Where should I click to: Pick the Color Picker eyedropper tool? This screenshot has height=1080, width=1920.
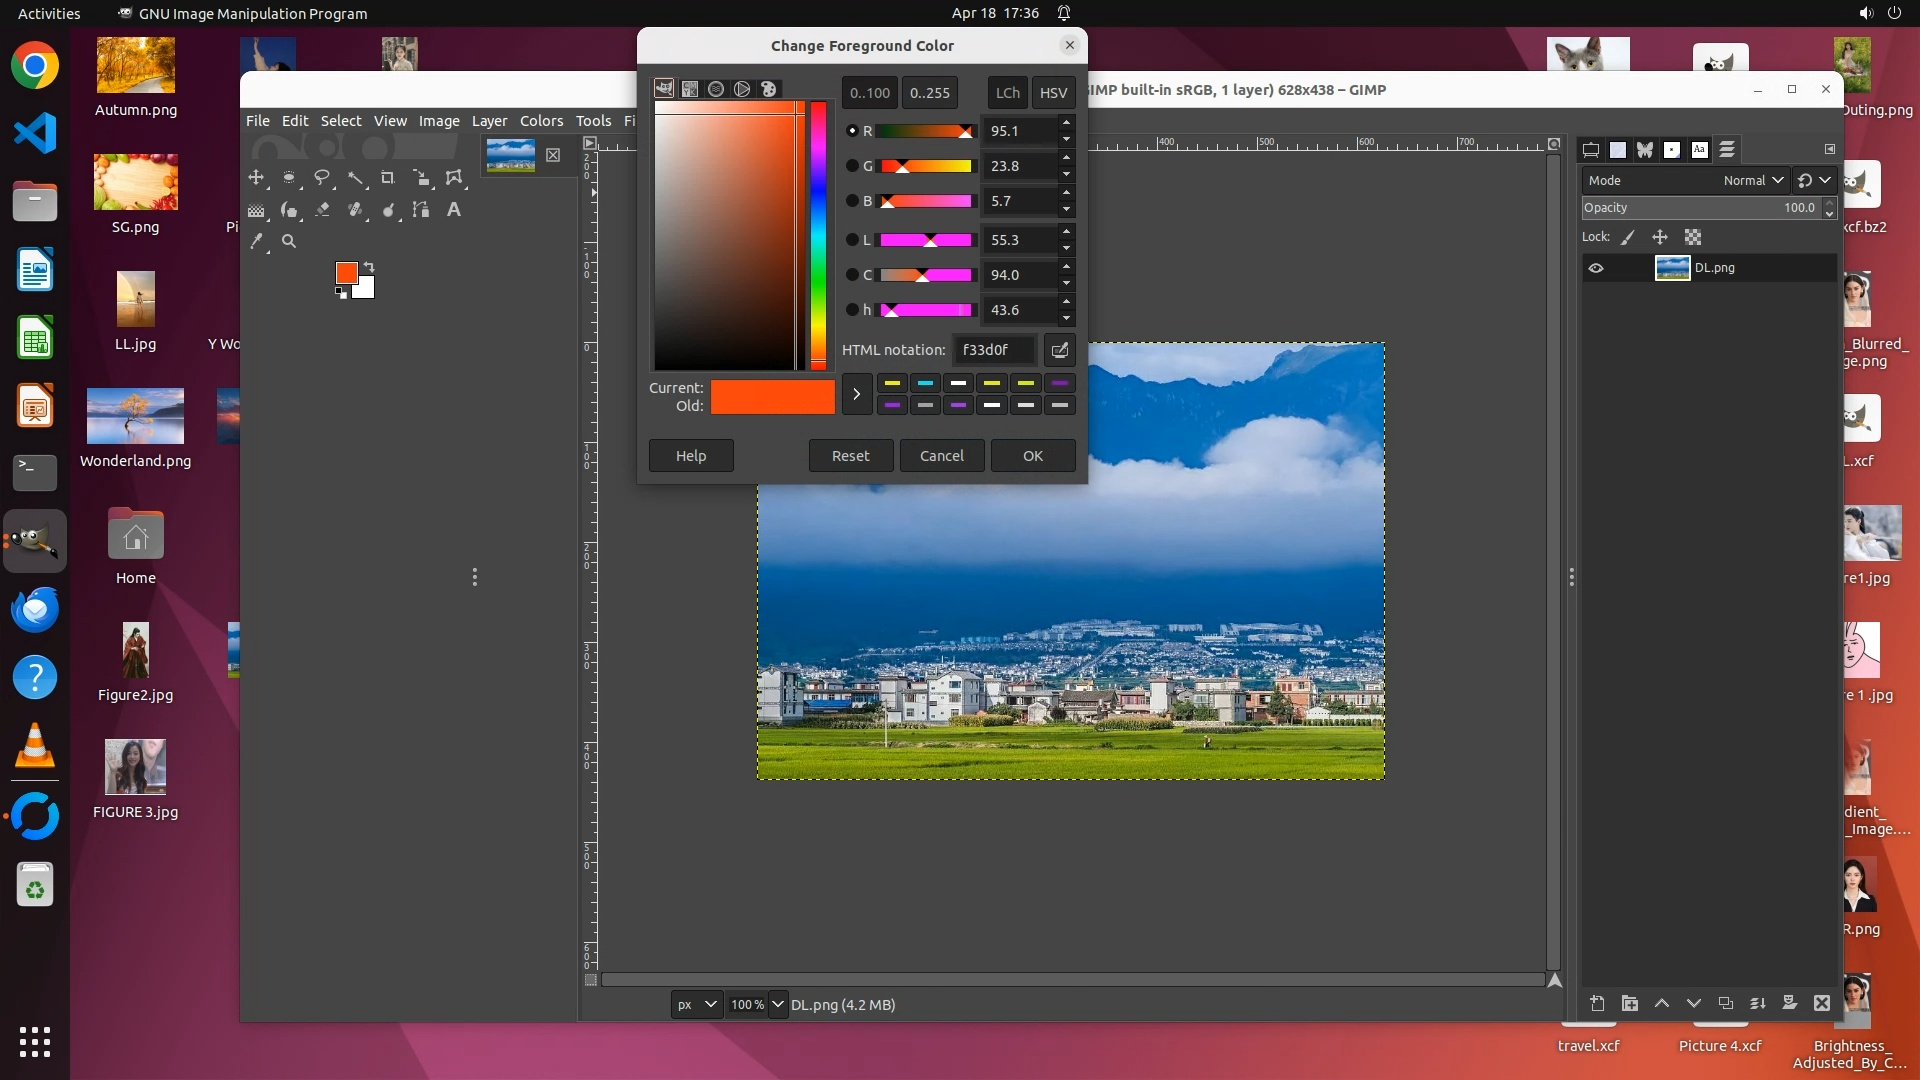click(x=257, y=241)
